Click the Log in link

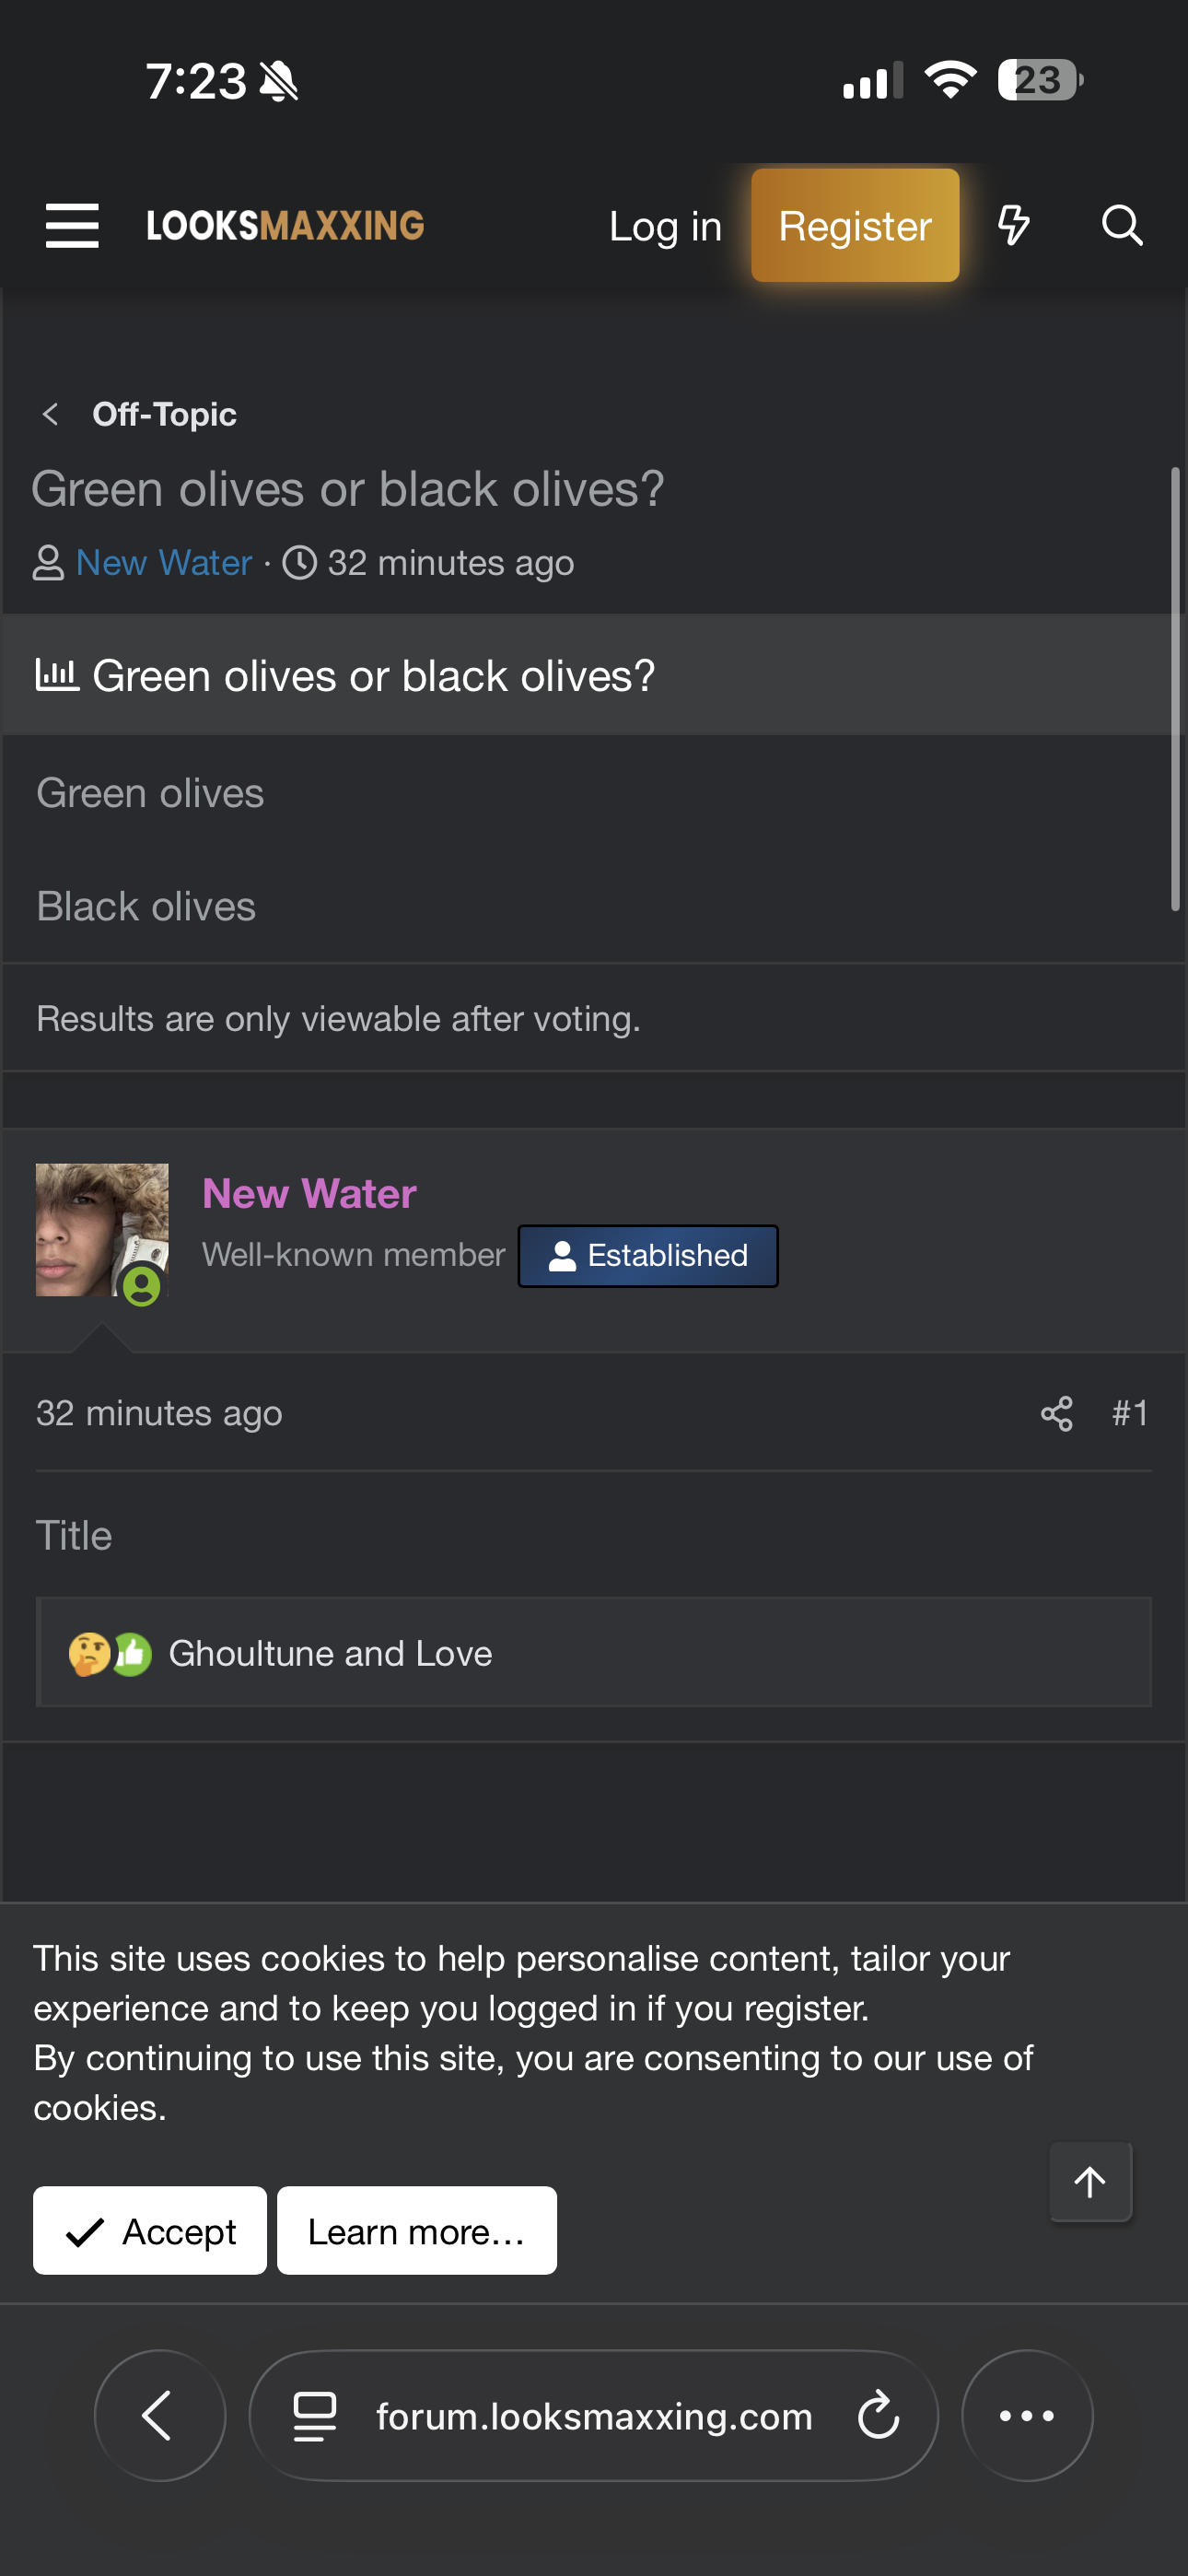pyautogui.click(x=665, y=227)
